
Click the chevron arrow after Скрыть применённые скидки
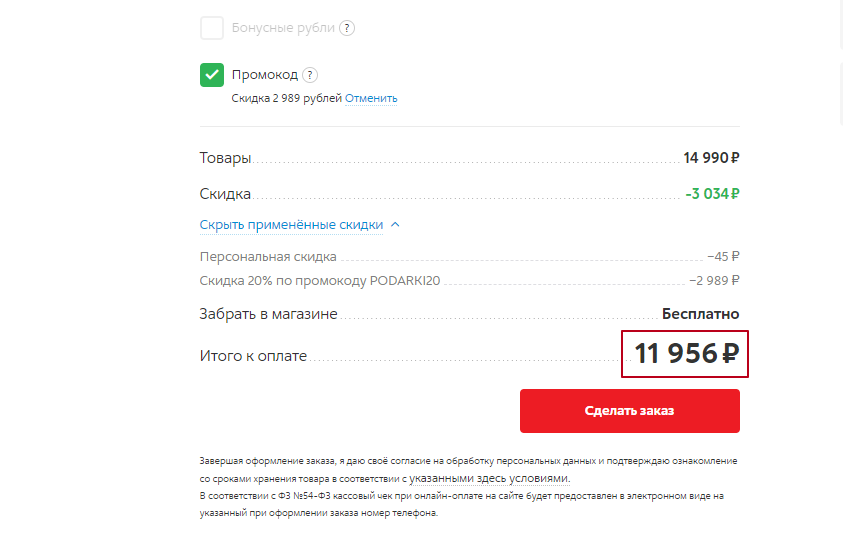(x=395, y=225)
